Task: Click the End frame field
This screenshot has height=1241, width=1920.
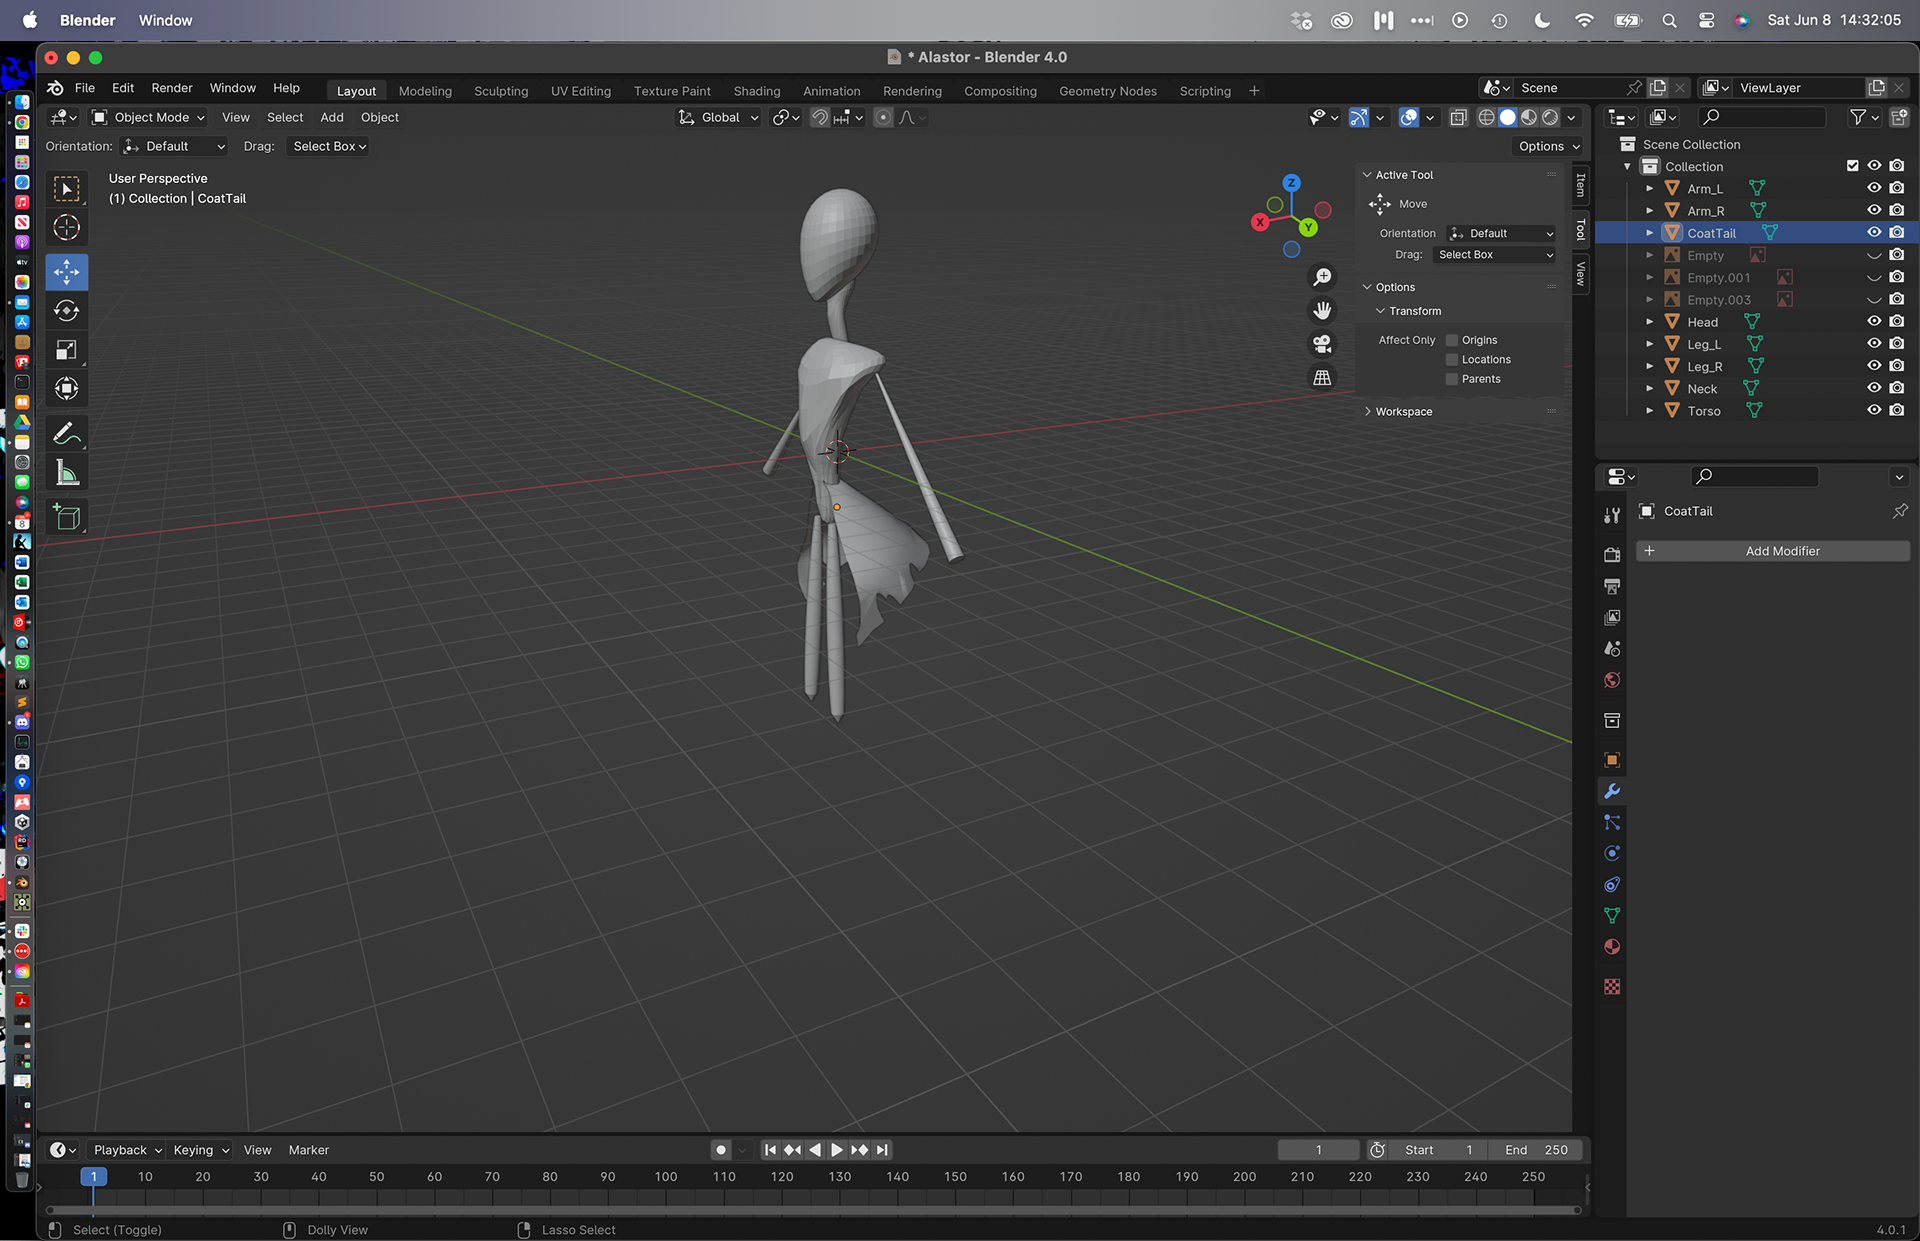Action: (x=1537, y=1150)
